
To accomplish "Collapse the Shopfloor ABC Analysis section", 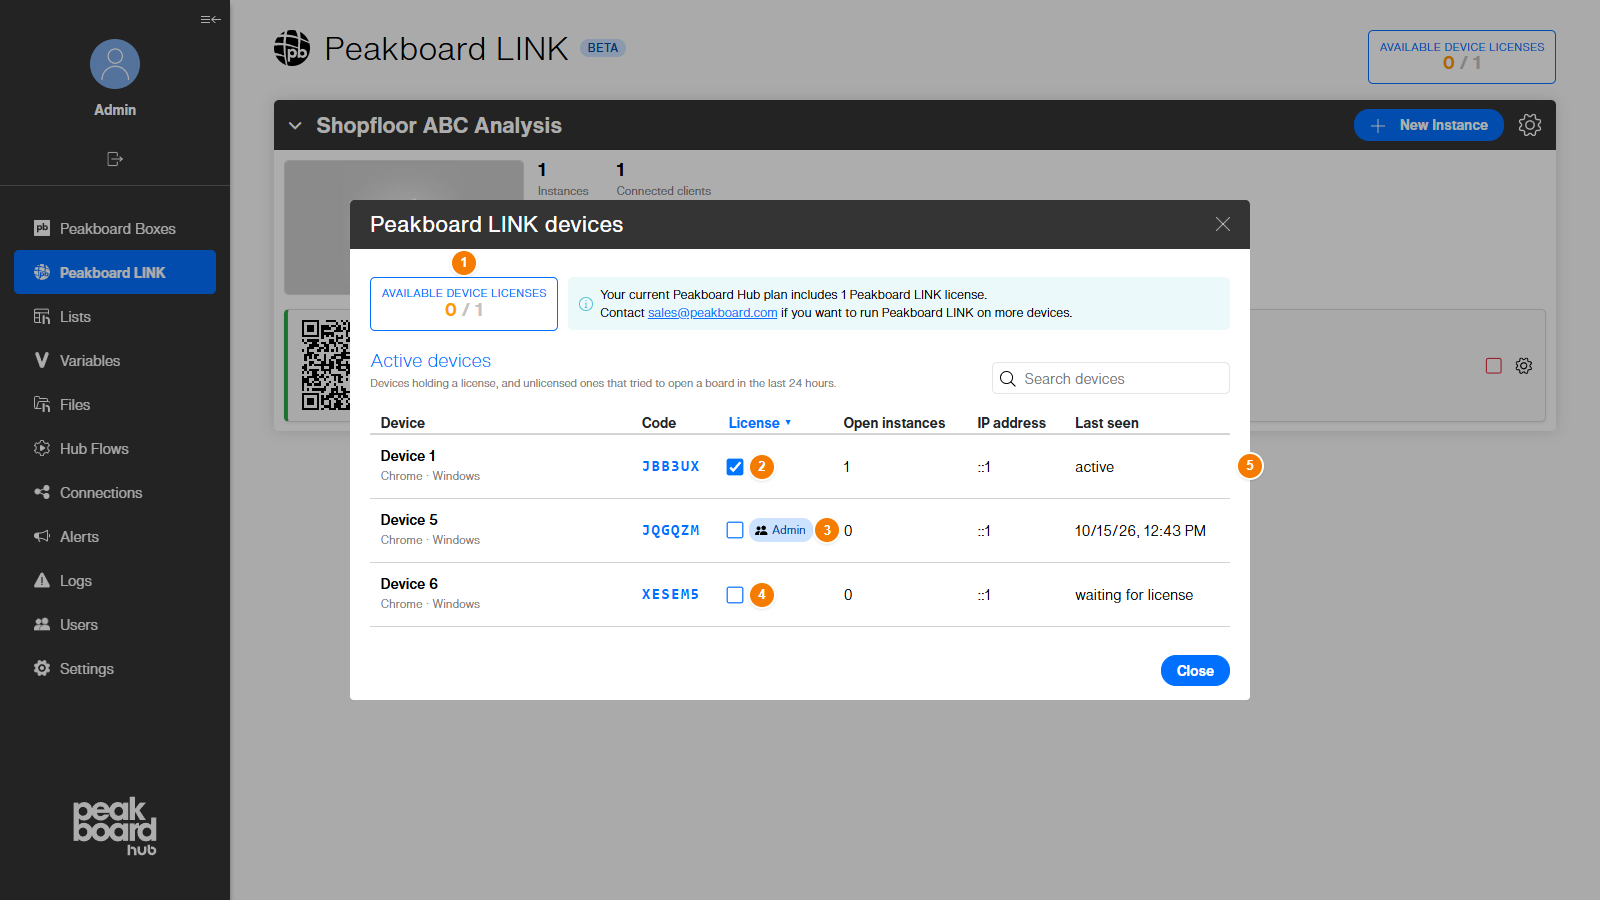I will [295, 126].
